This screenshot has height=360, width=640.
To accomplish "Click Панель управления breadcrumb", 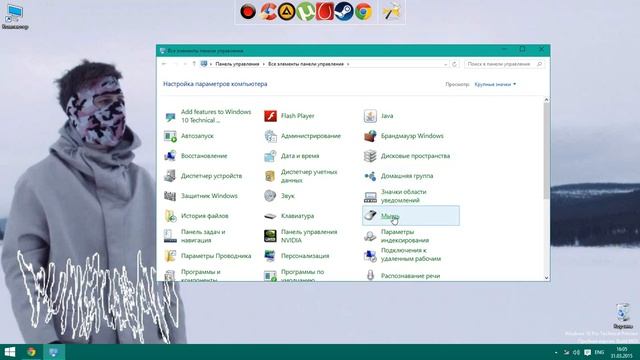I will pos(237,64).
